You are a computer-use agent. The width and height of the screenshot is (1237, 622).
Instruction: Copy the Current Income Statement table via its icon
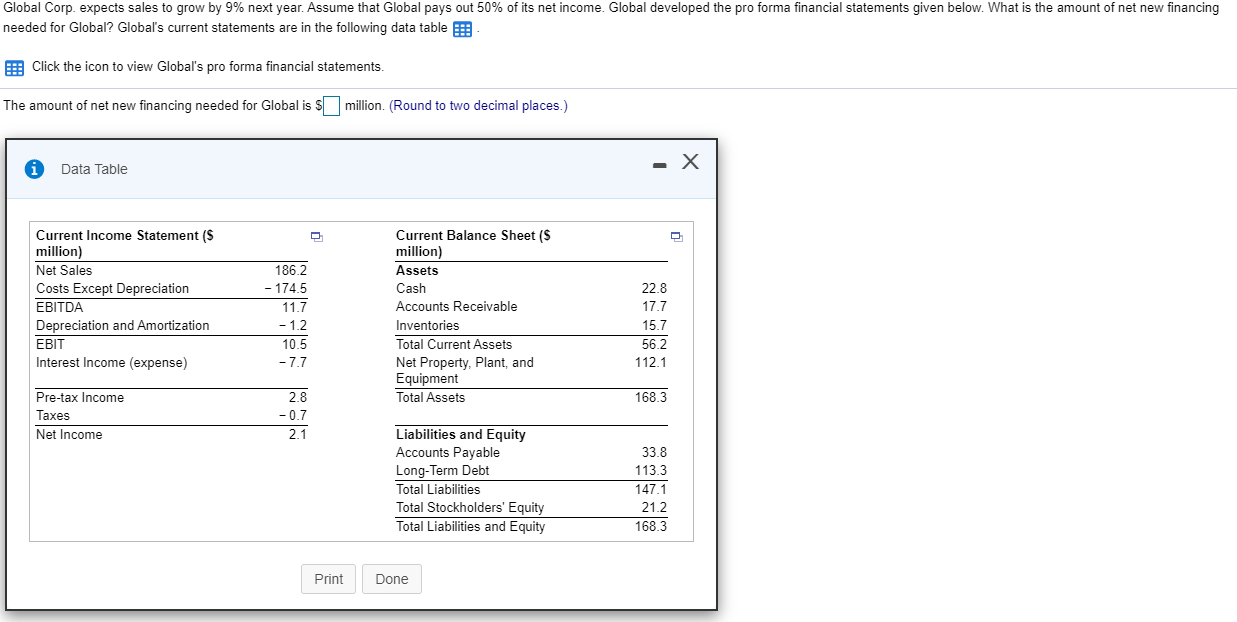coord(316,237)
